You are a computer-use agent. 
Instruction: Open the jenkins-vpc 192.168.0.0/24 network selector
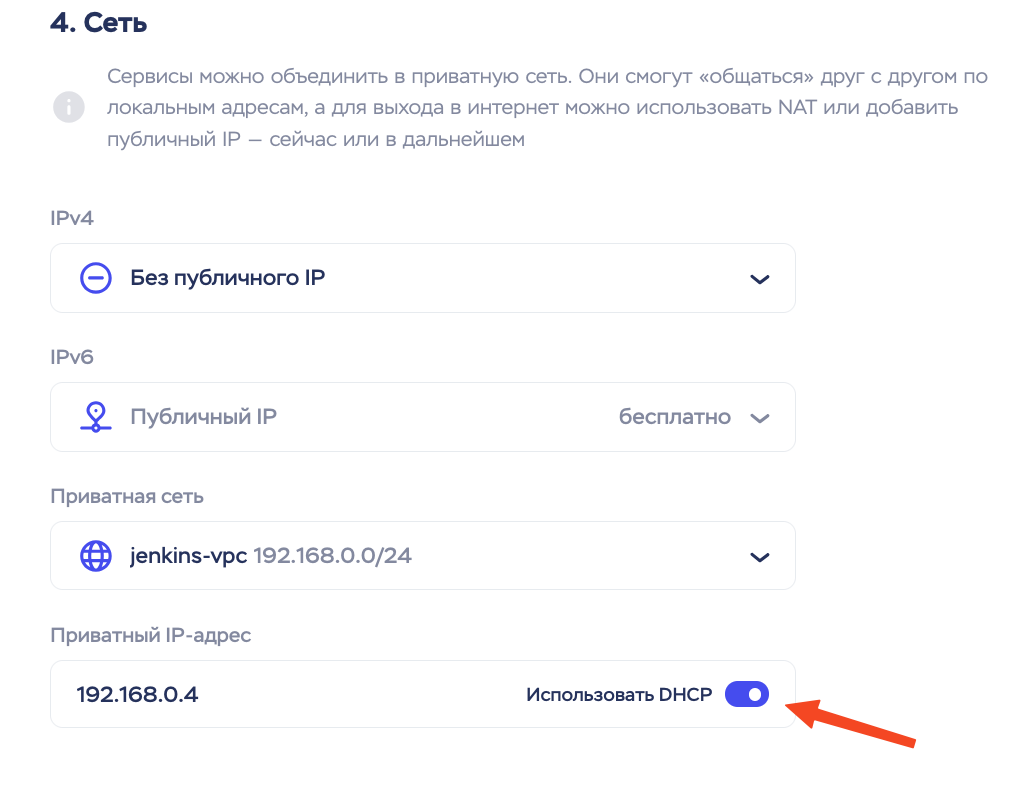[x=271, y=556]
